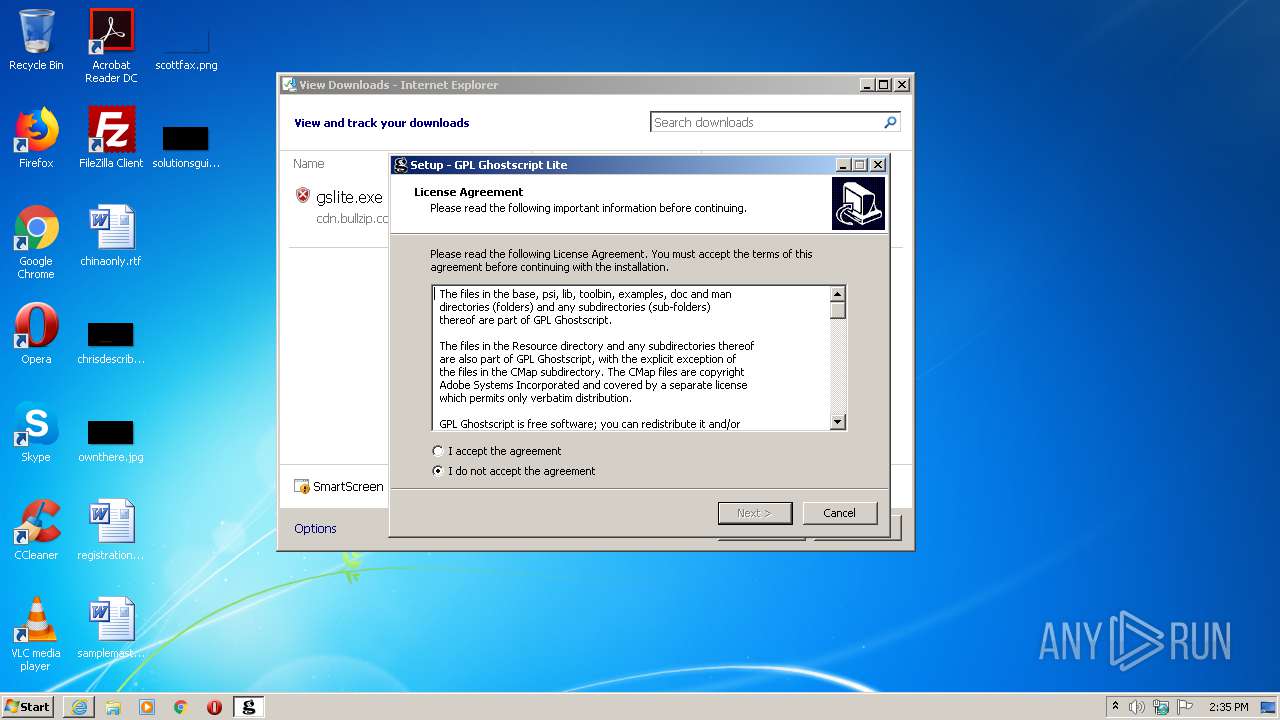The image size is (1280, 720).
Task: Click Ghostscript setup taskbar button
Action: pos(249,707)
